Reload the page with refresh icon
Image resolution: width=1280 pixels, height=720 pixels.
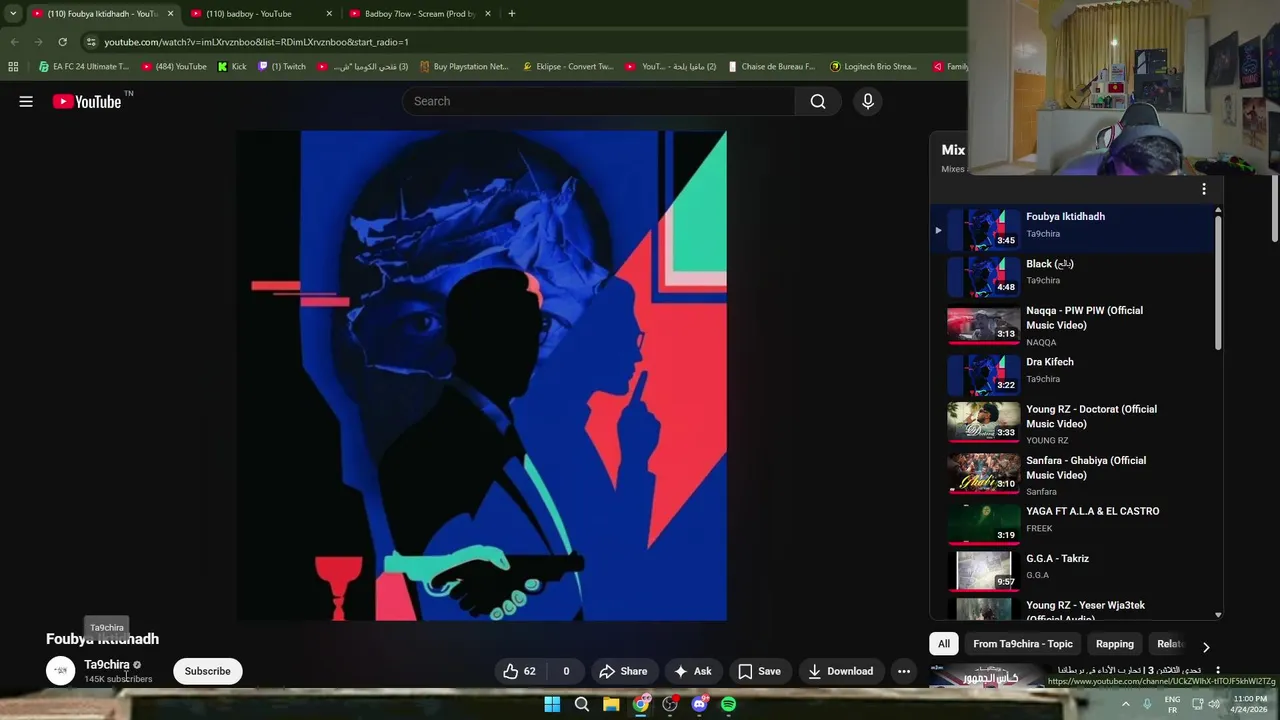(62, 42)
